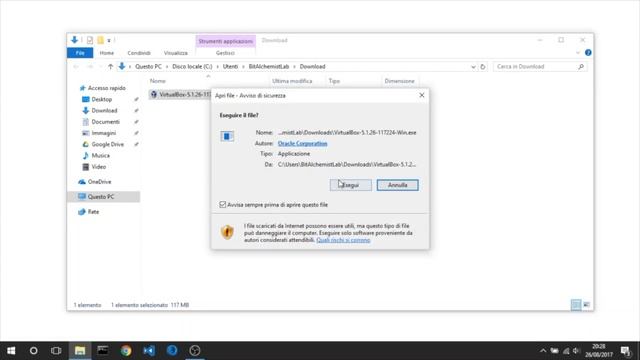Open the File ribbon tab
The height and width of the screenshot is (360, 640).
pos(80,53)
